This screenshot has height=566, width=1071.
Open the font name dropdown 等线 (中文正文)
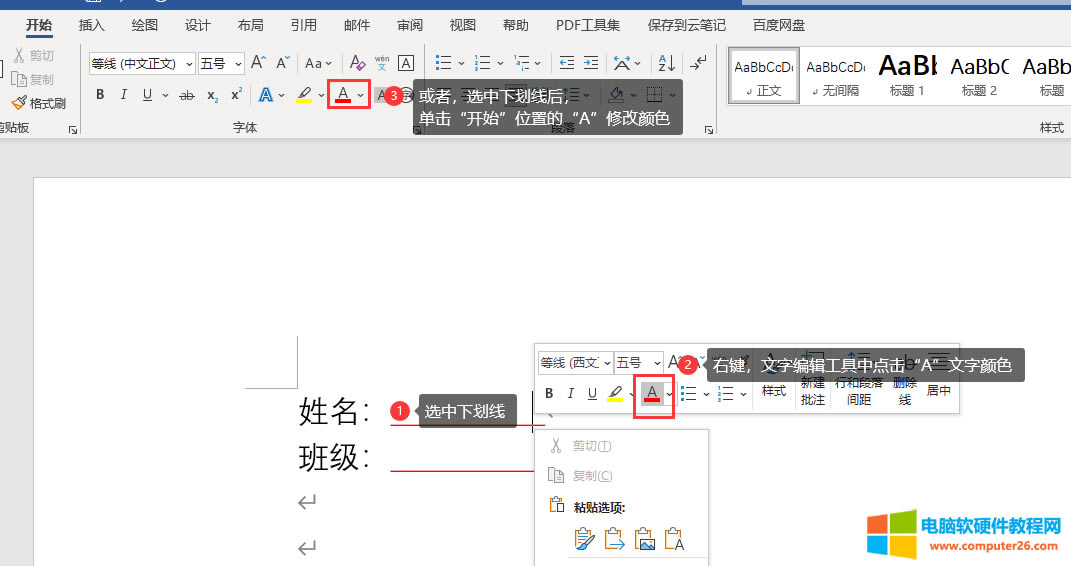pyautogui.click(x=141, y=63)
